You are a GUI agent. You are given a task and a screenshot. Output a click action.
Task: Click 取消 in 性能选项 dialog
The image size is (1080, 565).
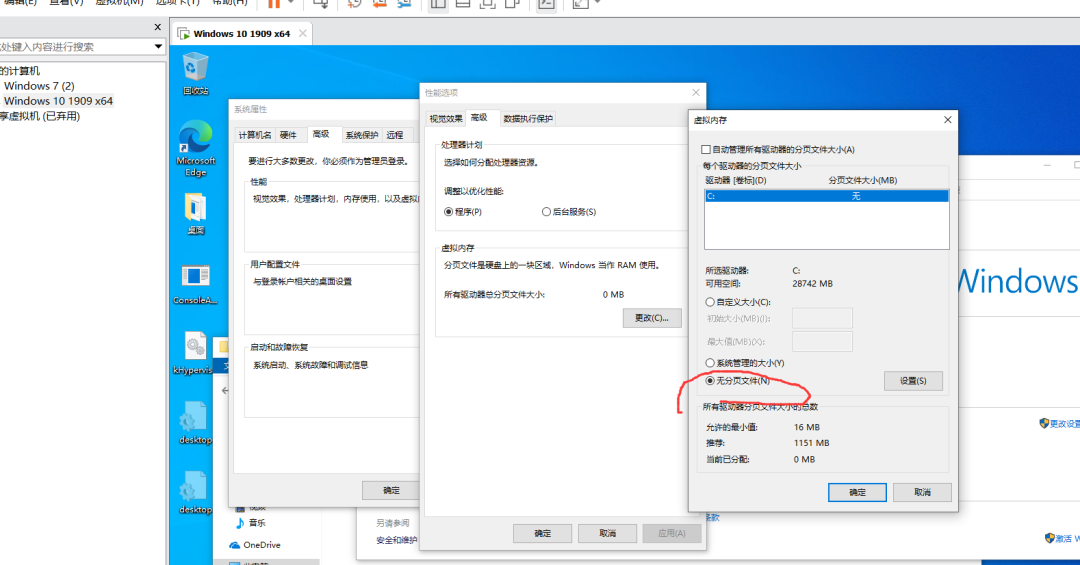click(x=607, y=533)
